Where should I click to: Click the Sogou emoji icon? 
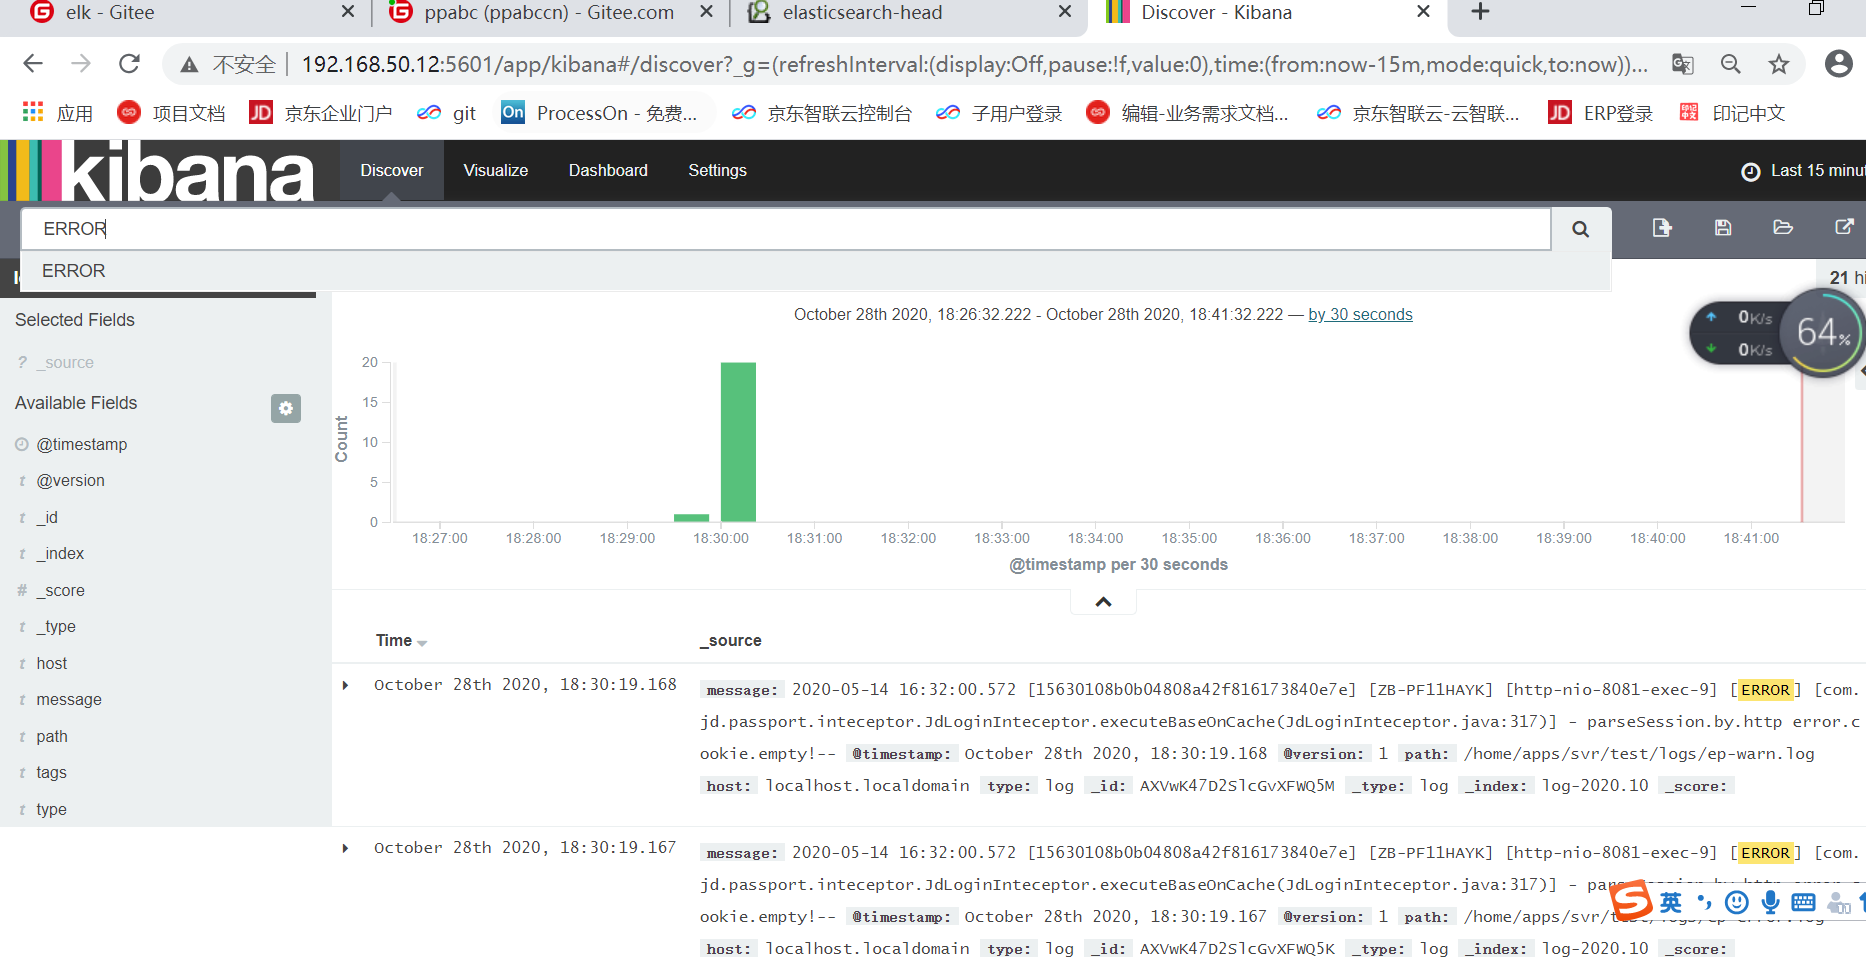[x=1738, y=902]
